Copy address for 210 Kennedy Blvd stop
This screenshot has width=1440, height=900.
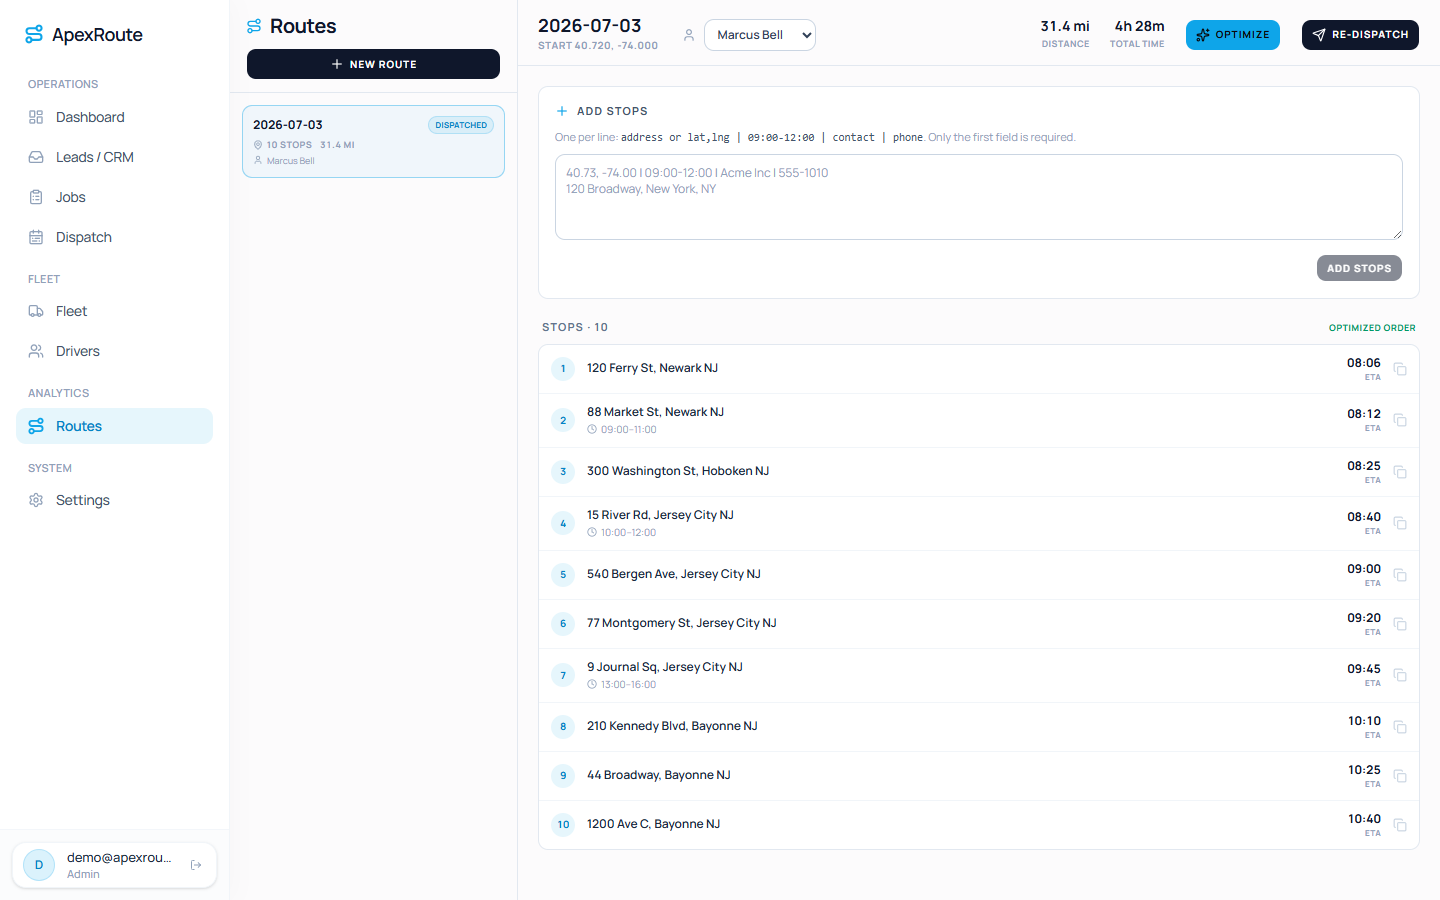coord(1400,727)
